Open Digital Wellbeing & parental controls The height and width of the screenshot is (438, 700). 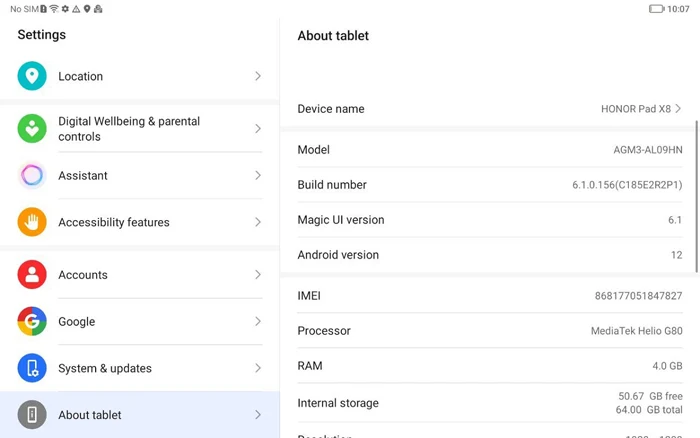pyautogui.click(x=129, y=129)
